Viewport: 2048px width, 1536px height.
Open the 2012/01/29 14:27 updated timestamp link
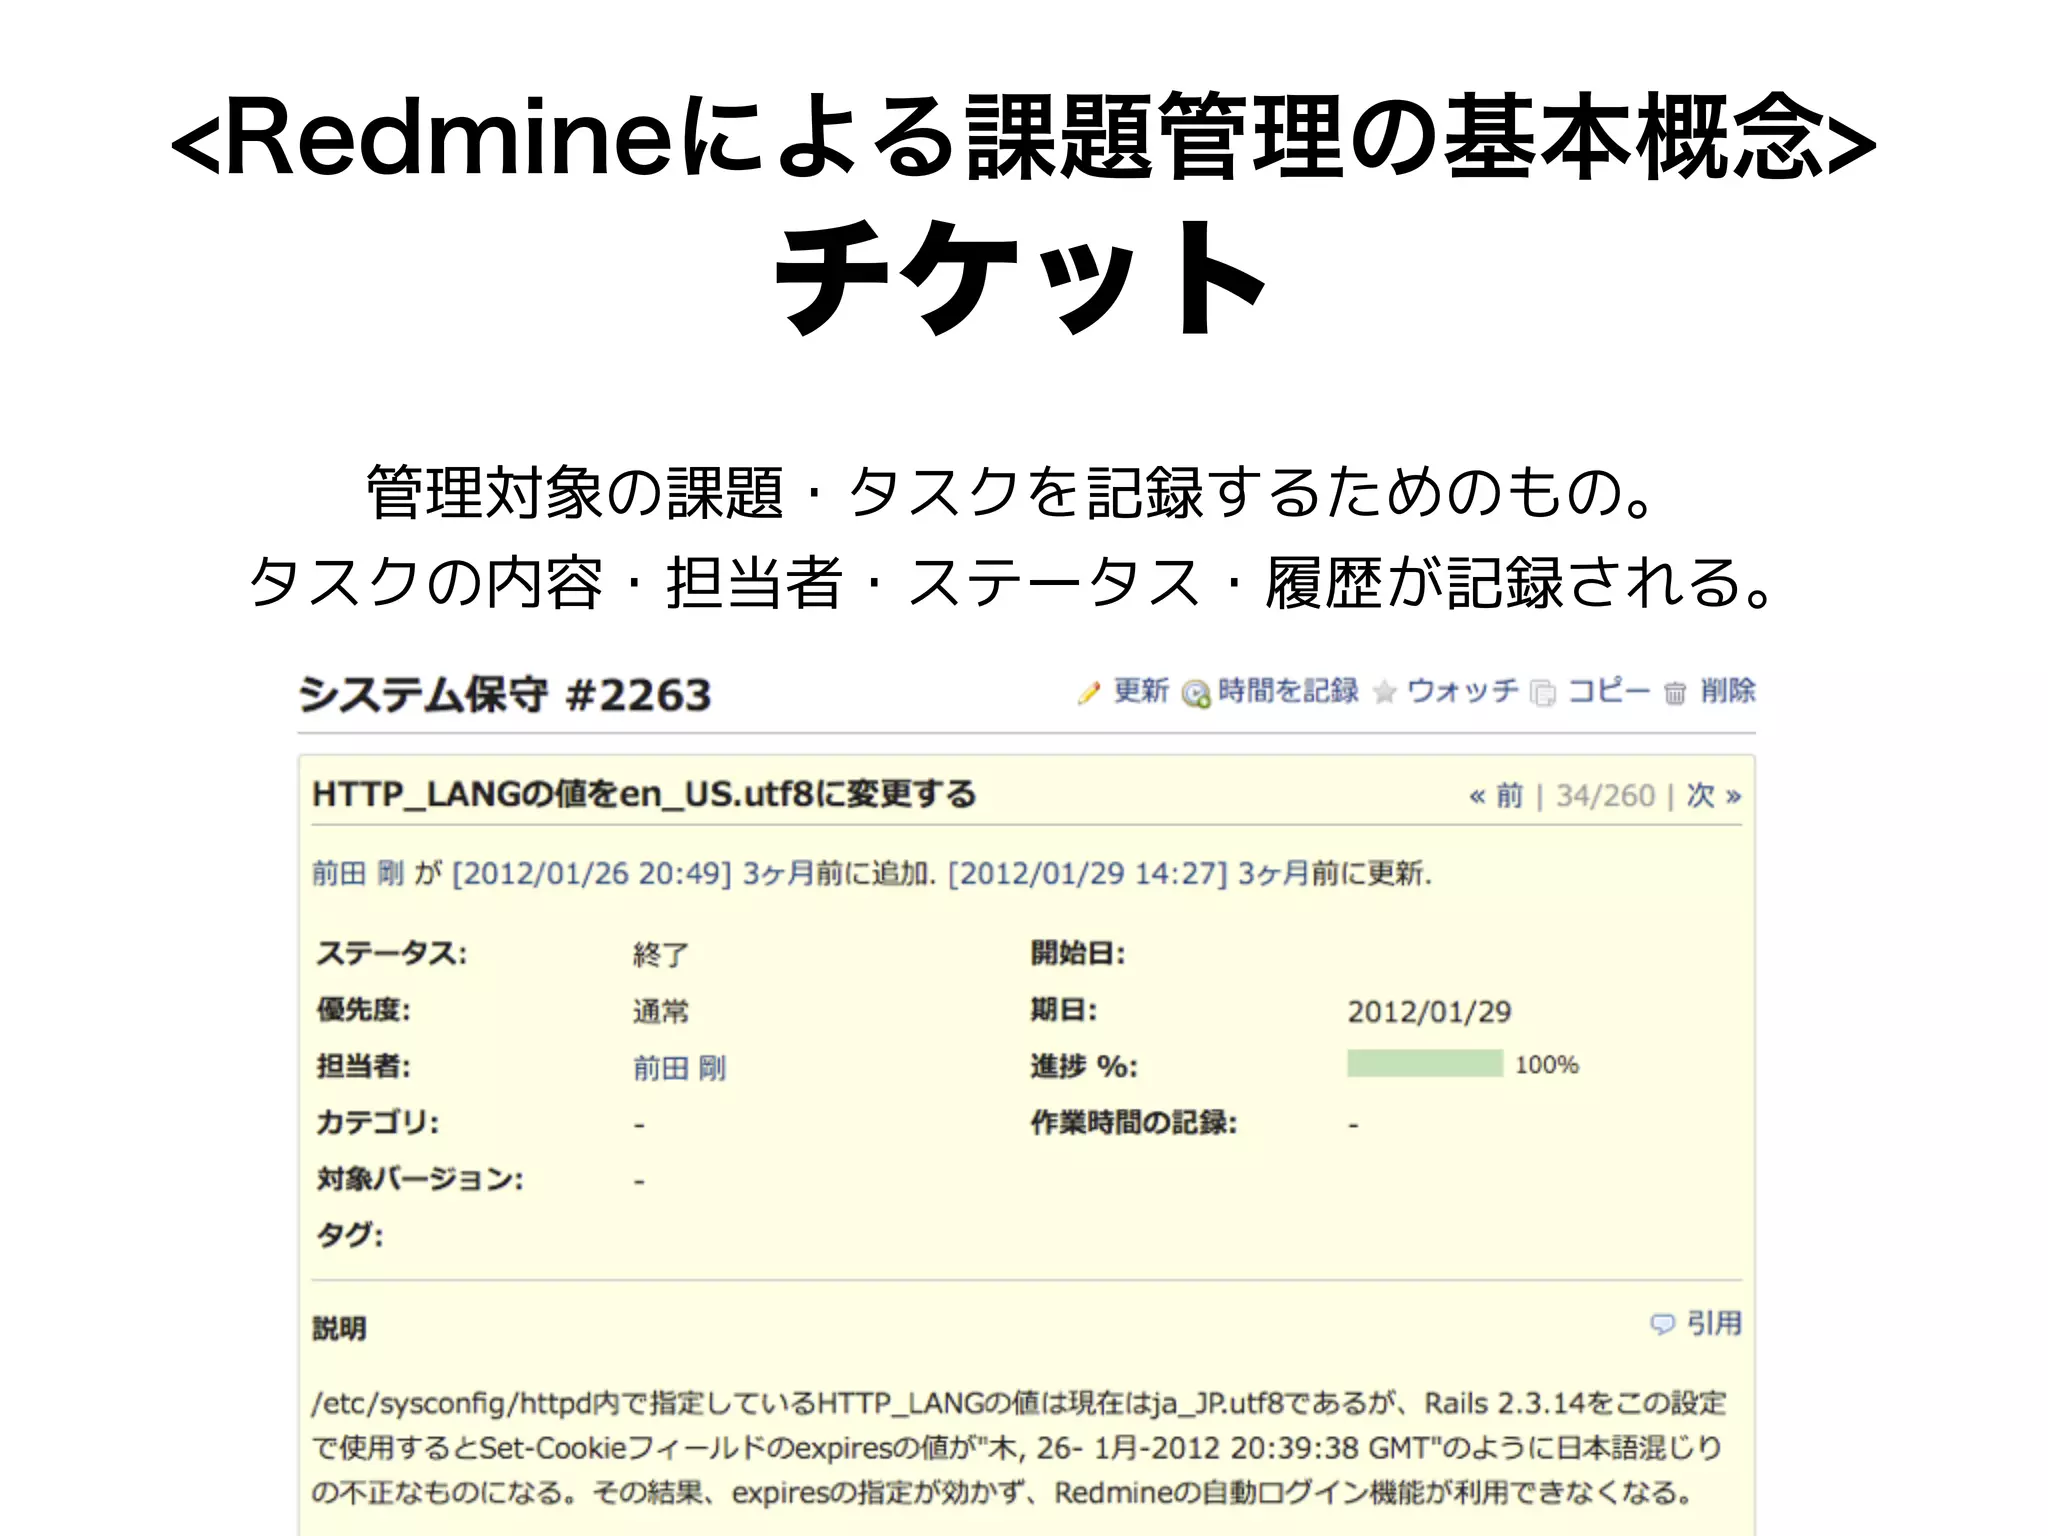[x=1087, y=873]
